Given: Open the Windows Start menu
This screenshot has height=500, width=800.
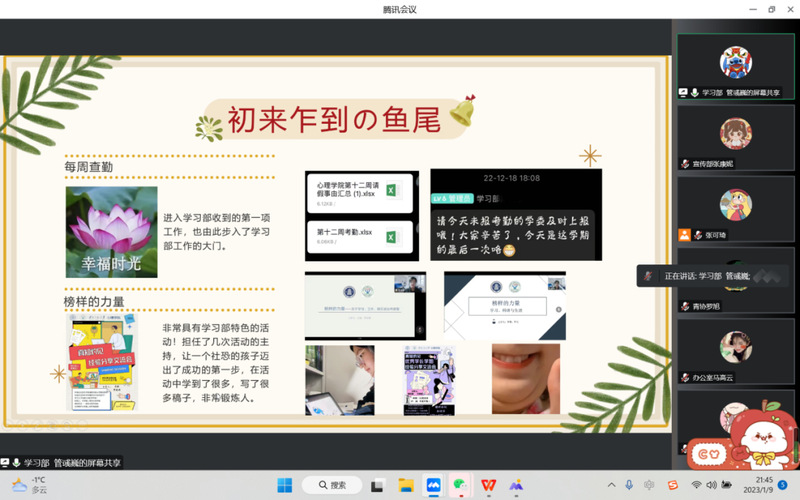Looking at the screenshot, I should click(x=284, y=485).
